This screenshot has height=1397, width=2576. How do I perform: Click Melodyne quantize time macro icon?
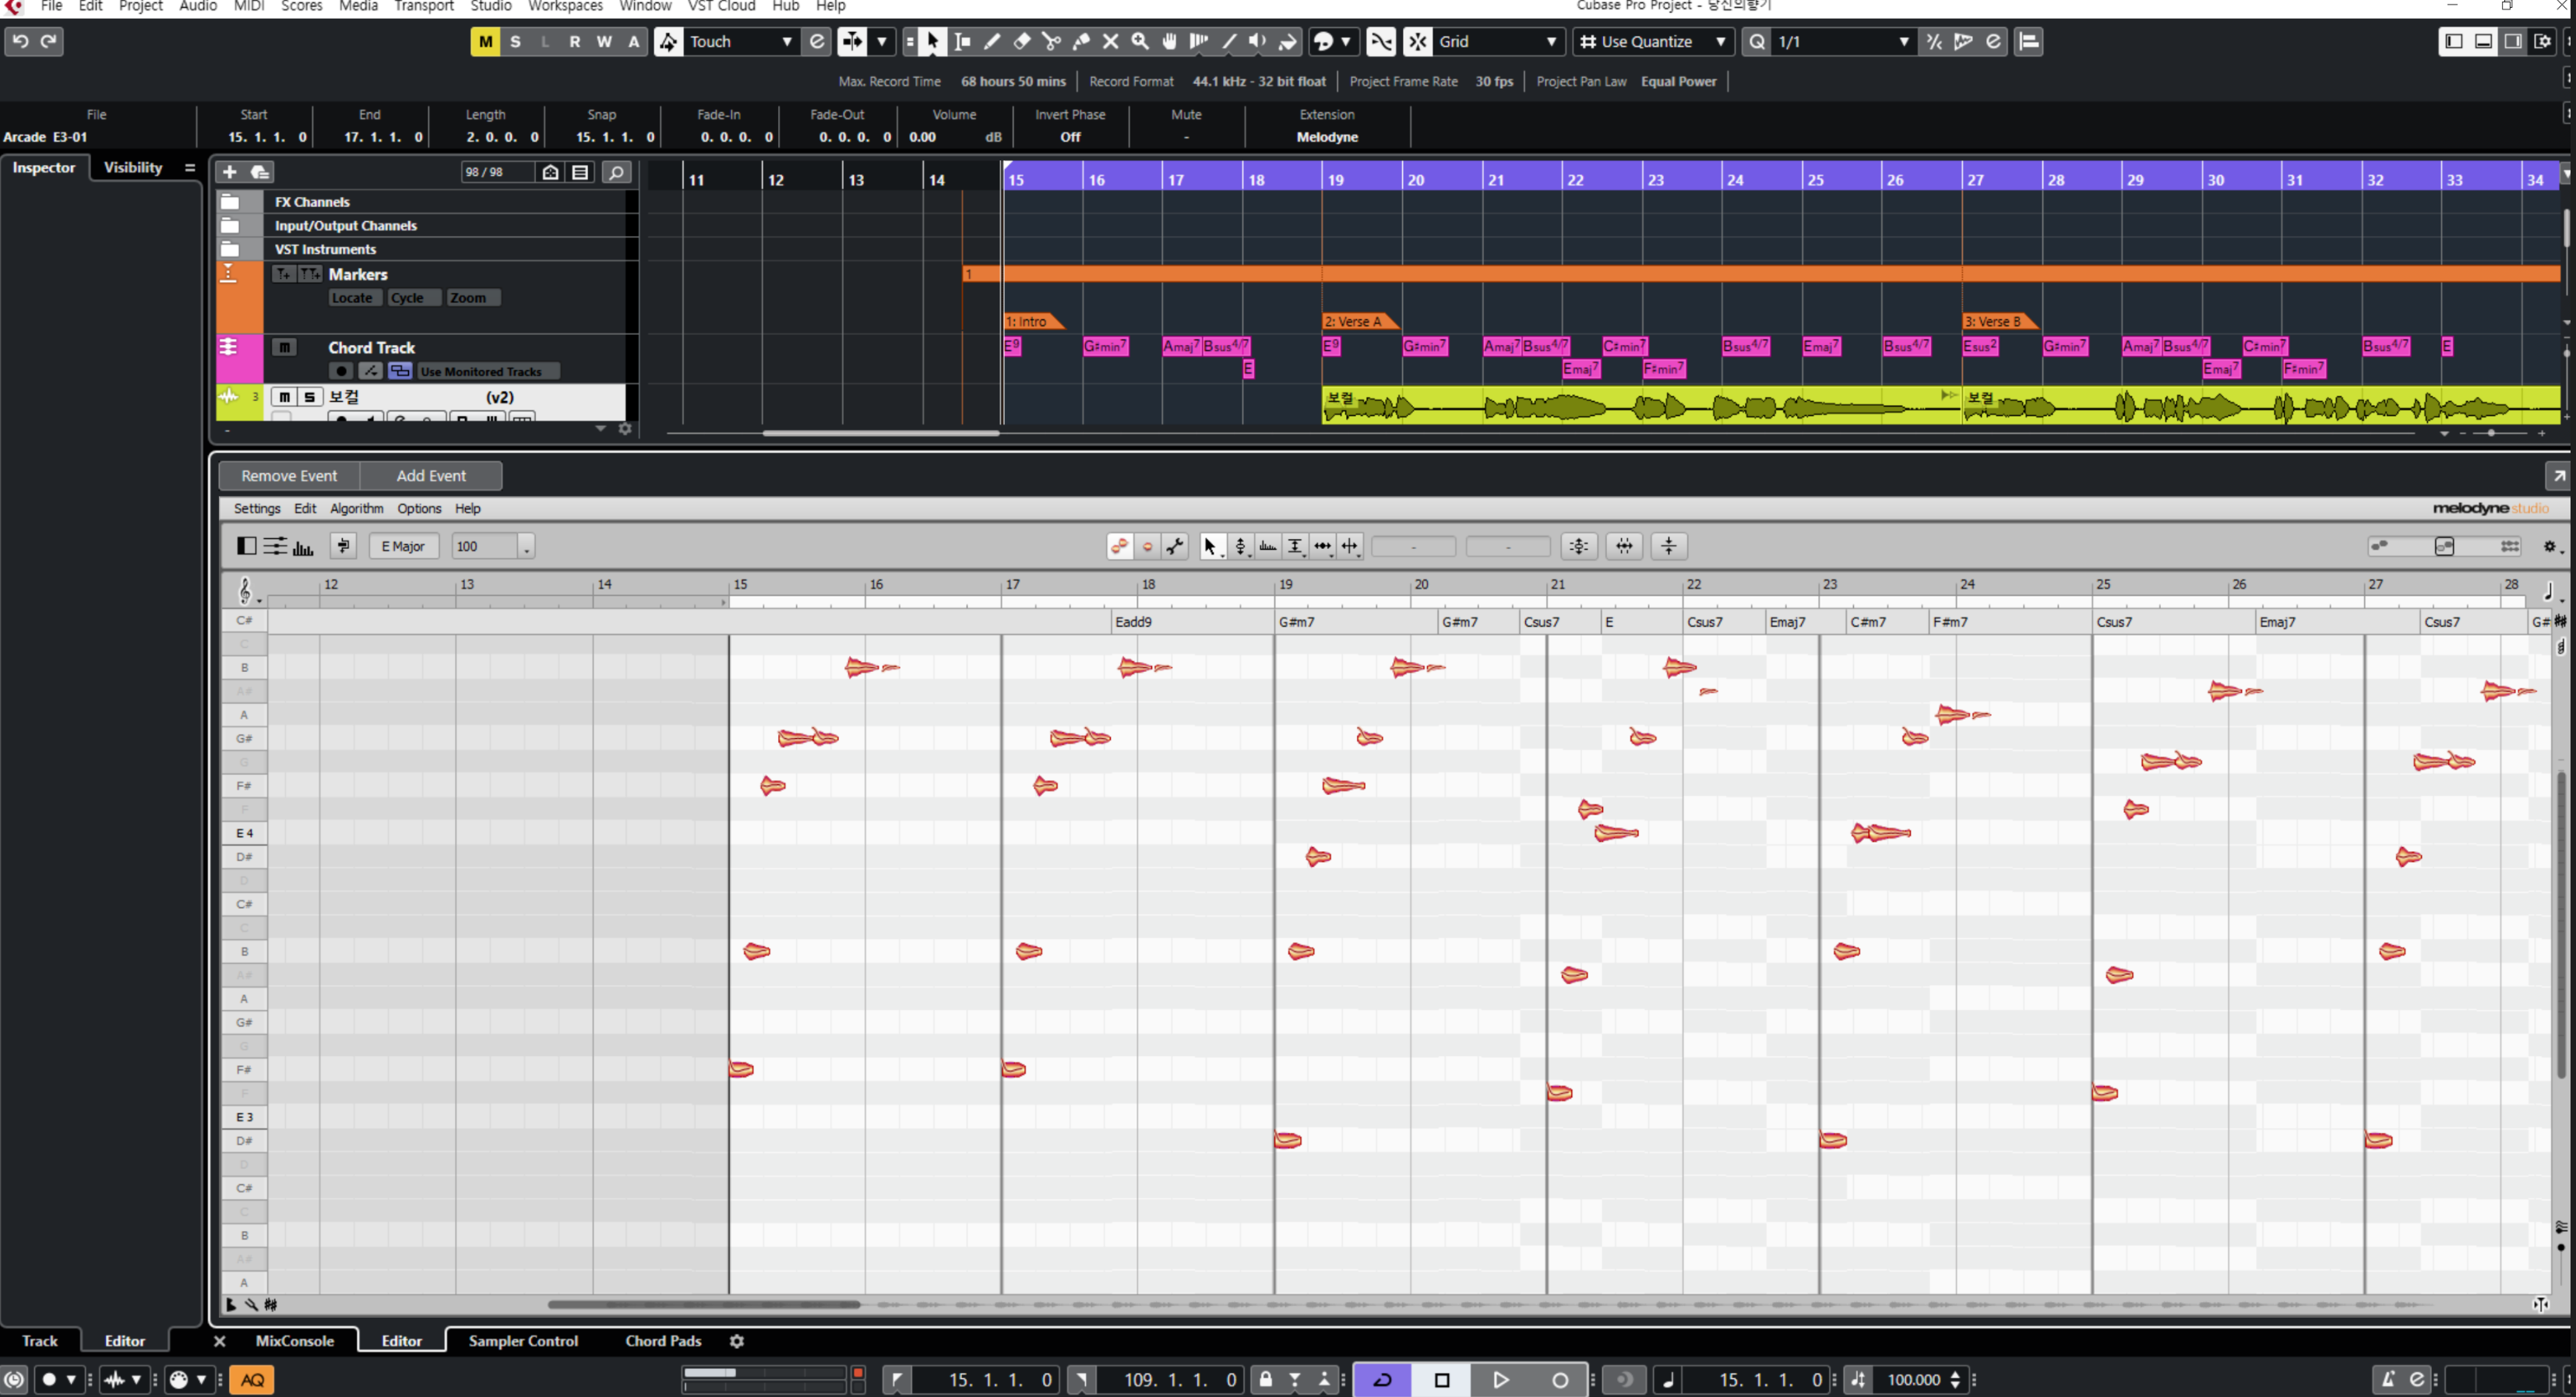tap(1624, 546)
